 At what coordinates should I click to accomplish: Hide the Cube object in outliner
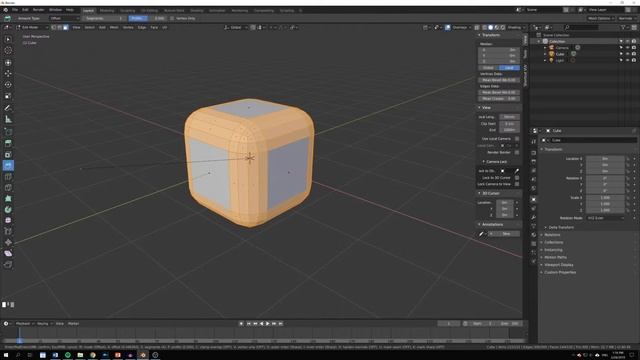(627, 54)
